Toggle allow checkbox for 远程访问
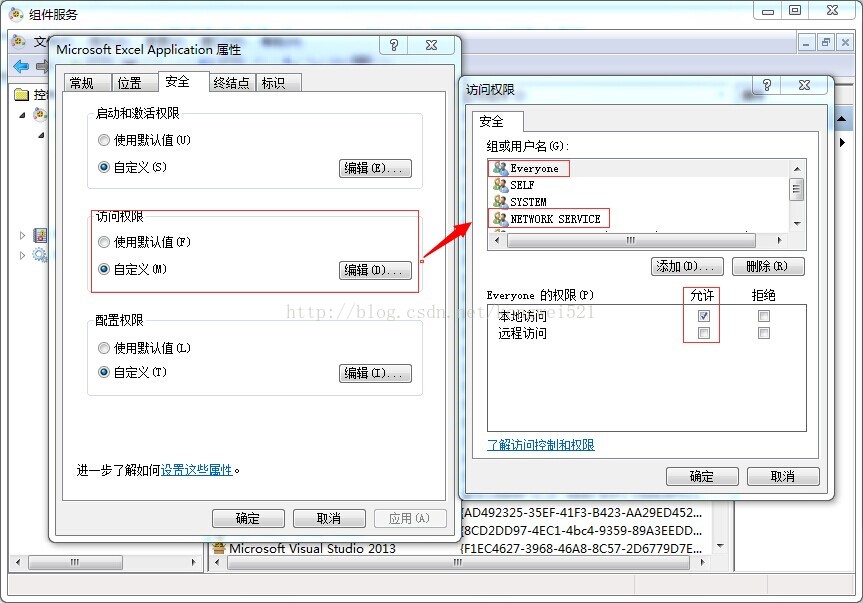The height and width of the screenshot is (603, 863). pyautogui.click(x=703, y=333)
